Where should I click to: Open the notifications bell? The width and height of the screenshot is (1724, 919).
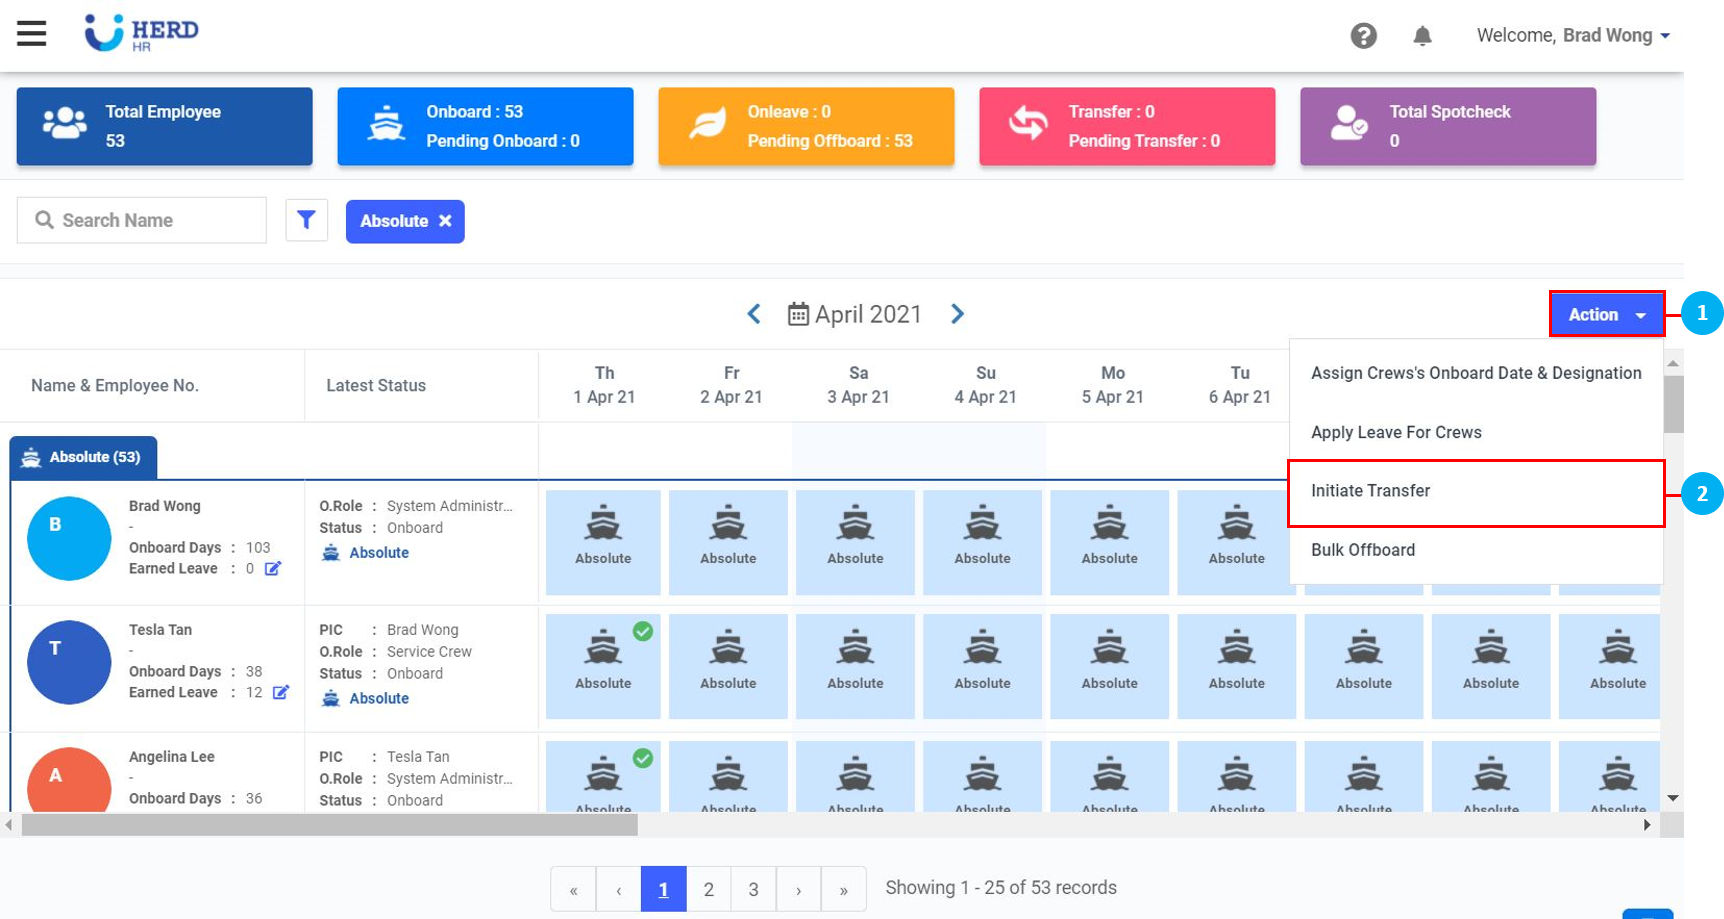pyautogui.click(x=1422, y=36)
